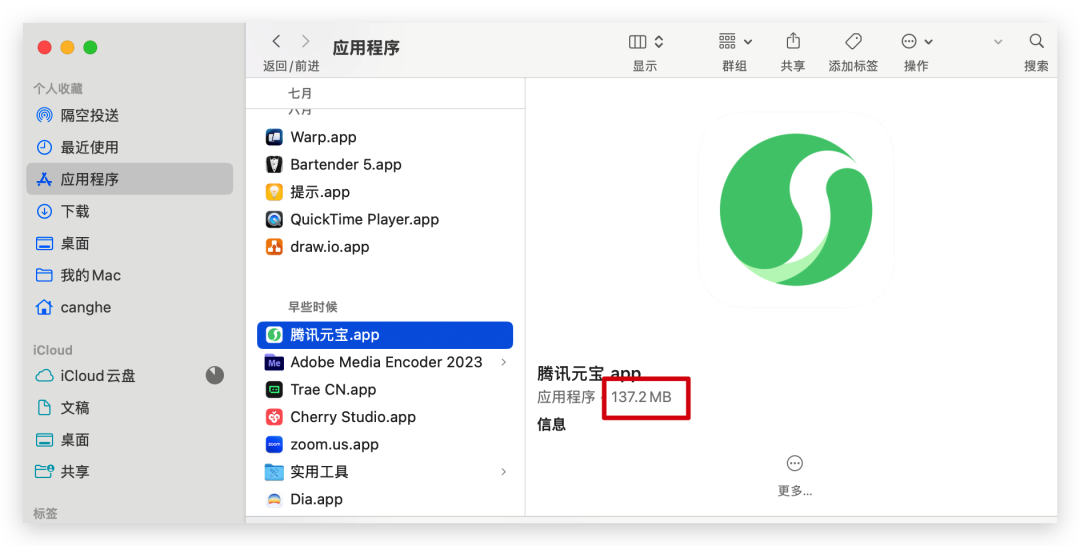Viewport: 1080px width, 546px height.
Task: Click the large 腾讯元宝 preview icon
Action: 796,210
